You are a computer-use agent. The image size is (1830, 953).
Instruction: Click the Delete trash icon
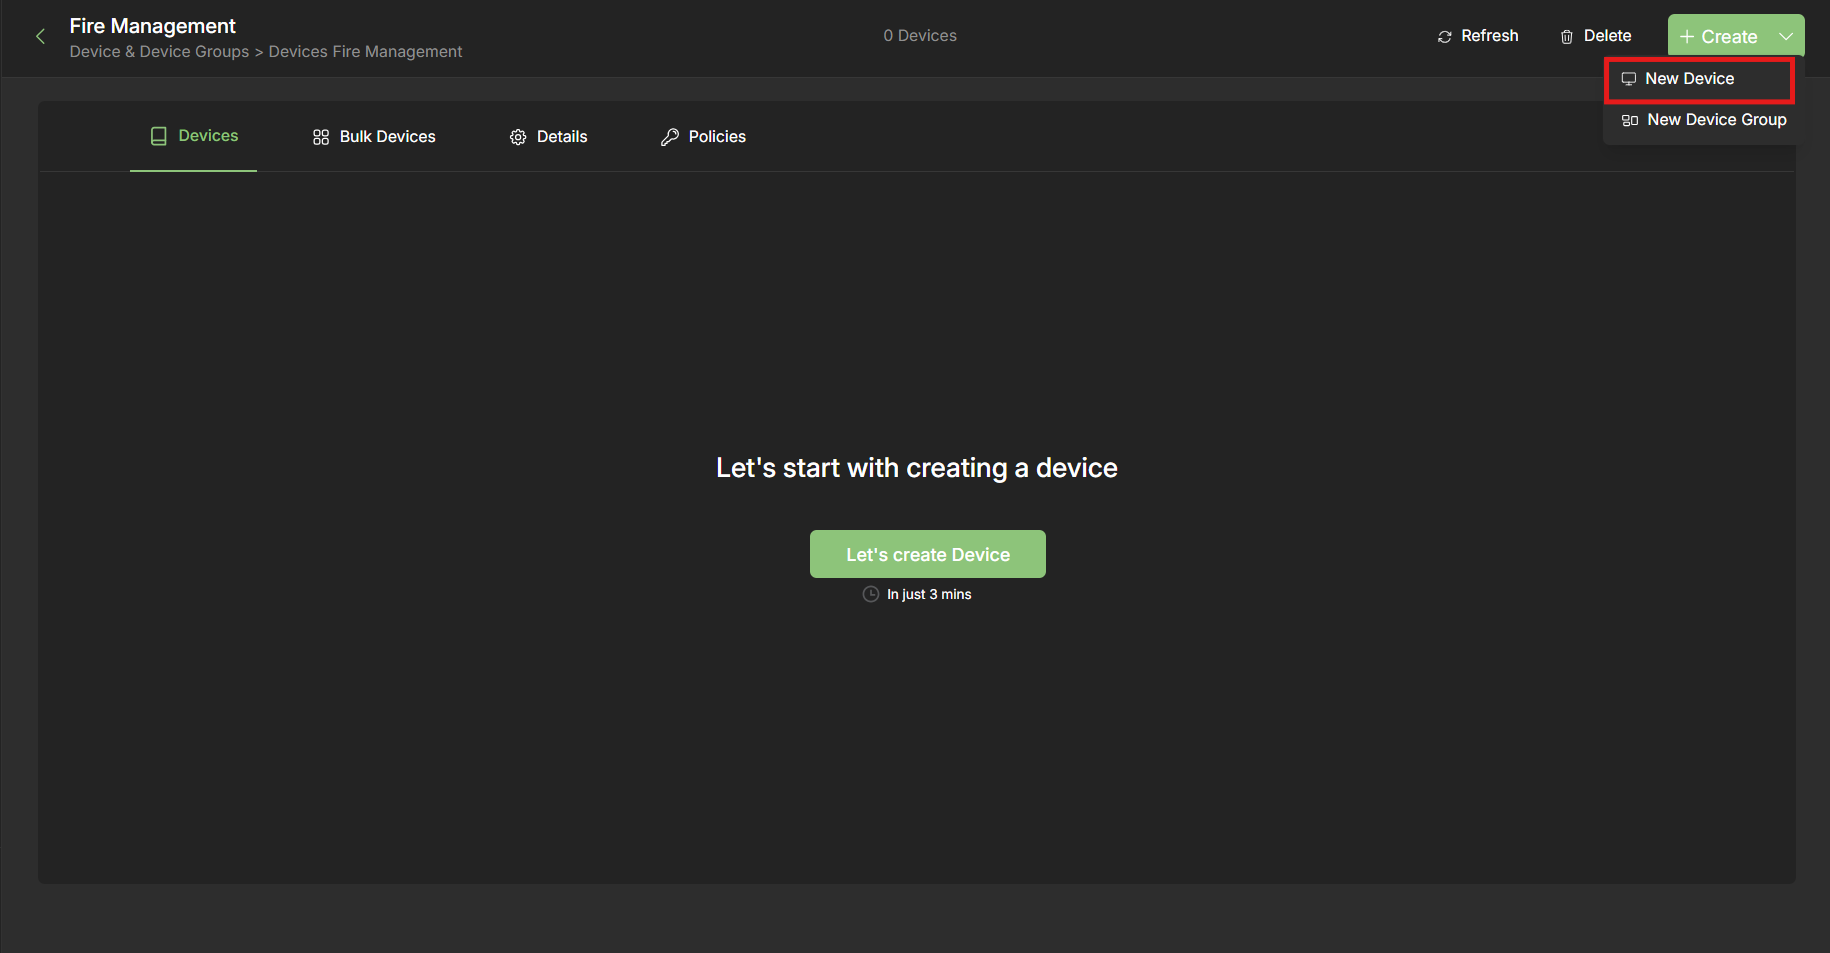1567,36
